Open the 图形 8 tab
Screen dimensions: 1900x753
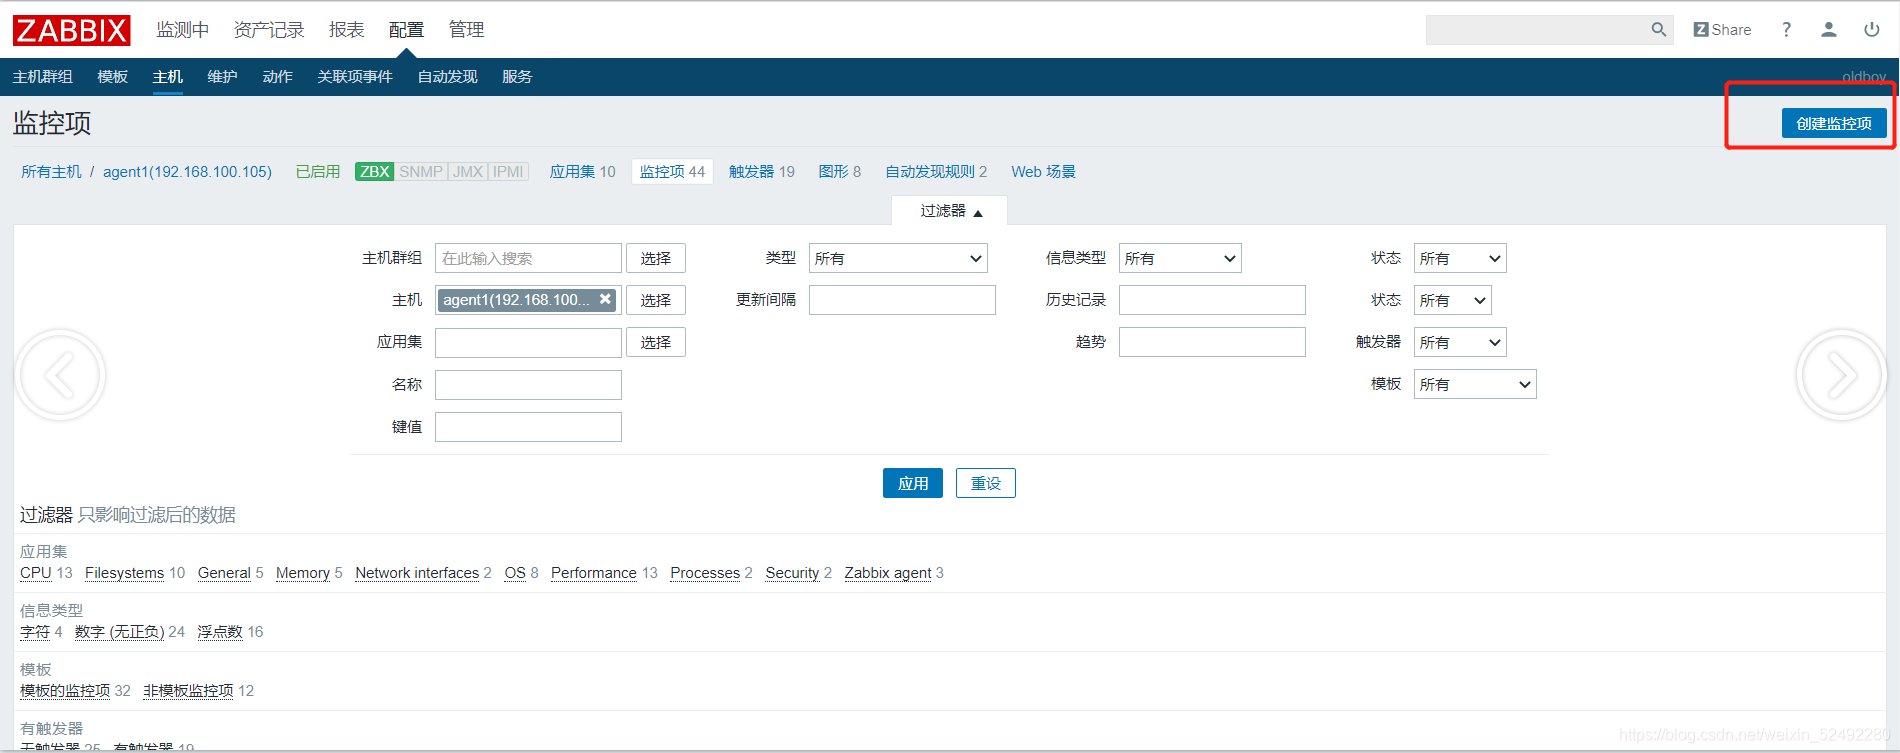[x=840, y=172]
